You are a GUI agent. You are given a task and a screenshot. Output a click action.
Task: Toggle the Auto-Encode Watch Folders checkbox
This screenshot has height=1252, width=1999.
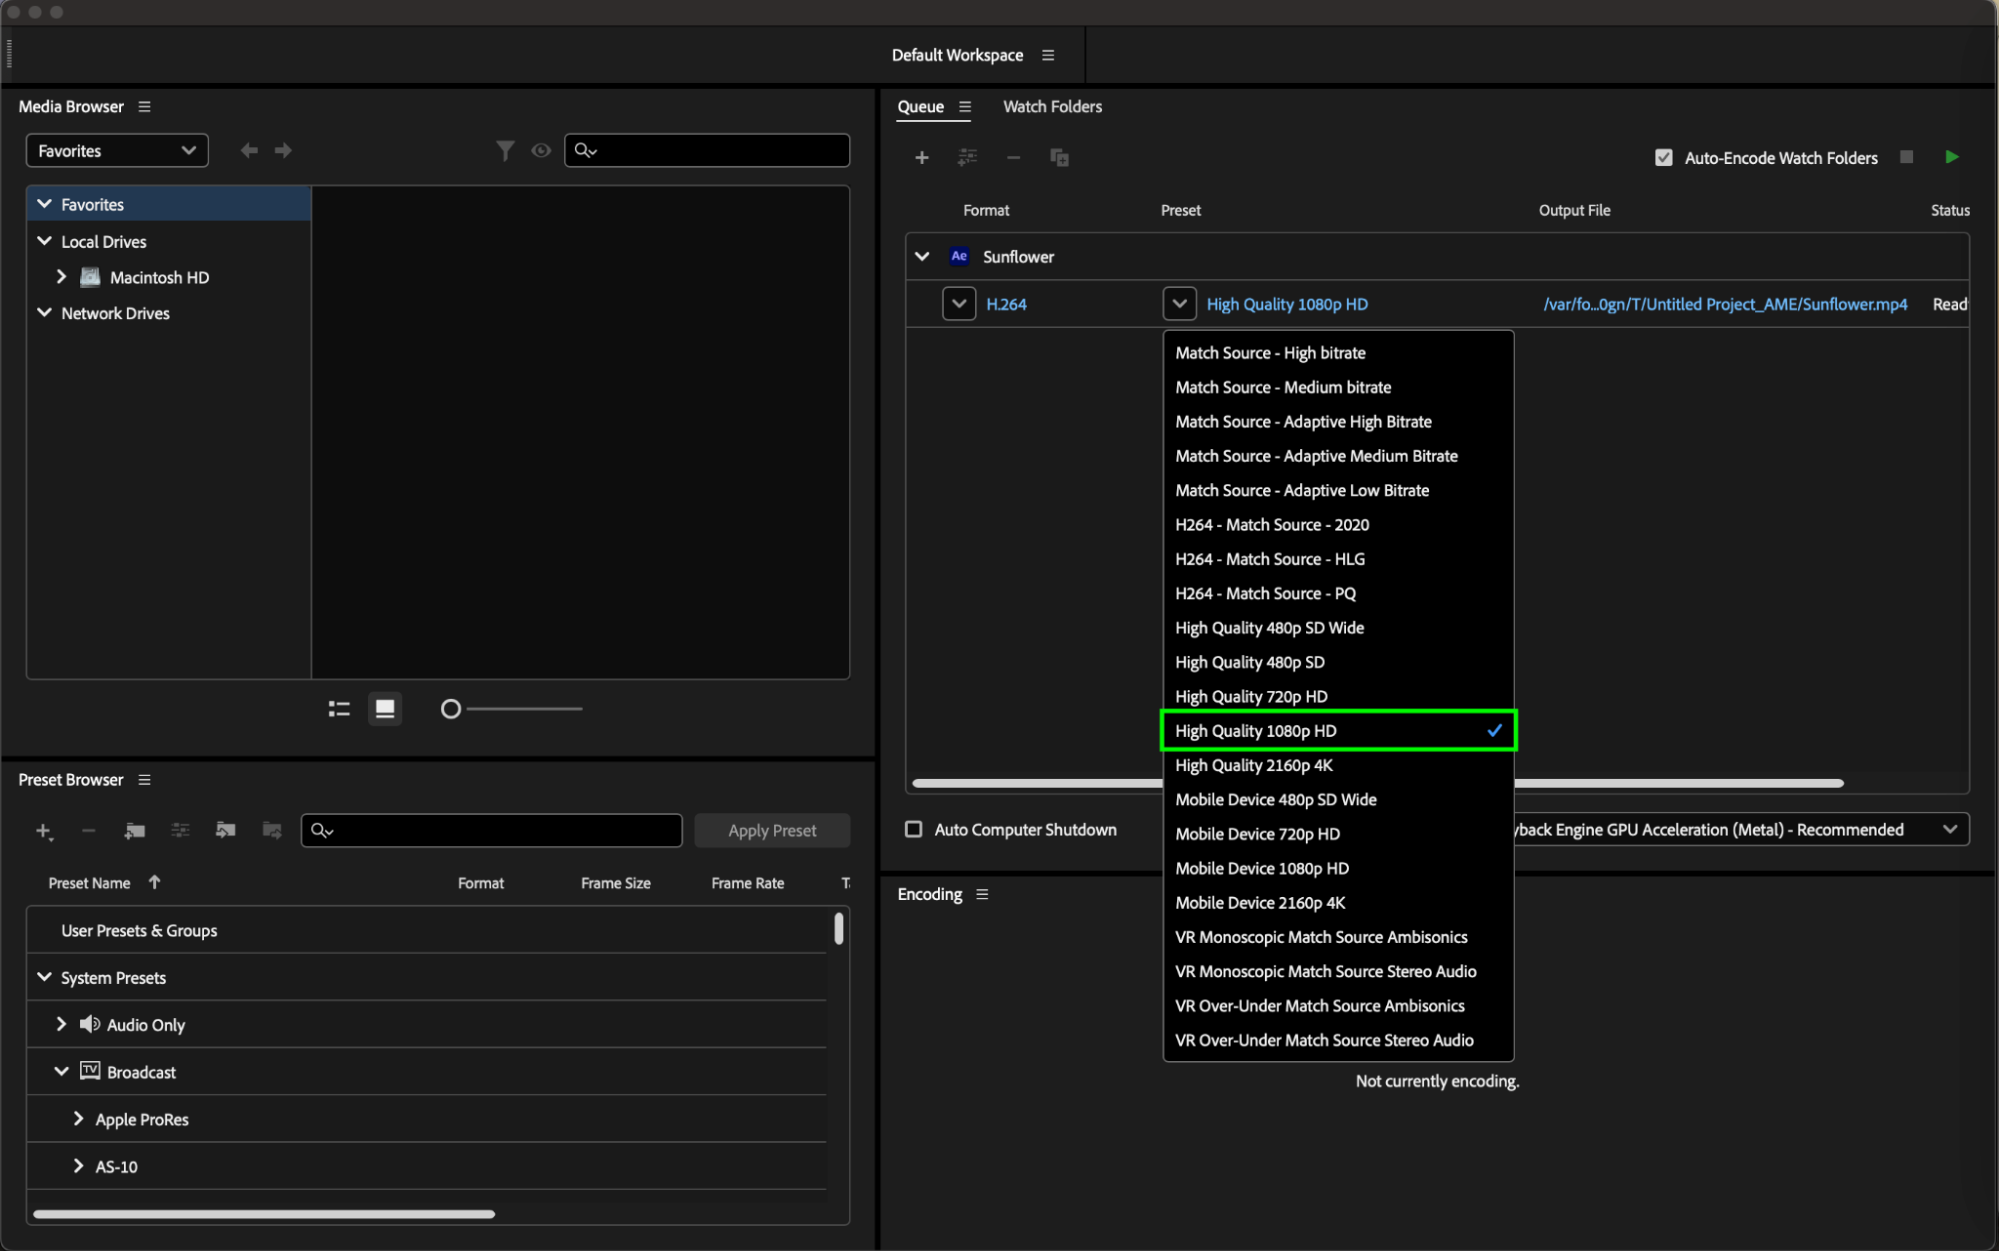tap(1664, 158)
